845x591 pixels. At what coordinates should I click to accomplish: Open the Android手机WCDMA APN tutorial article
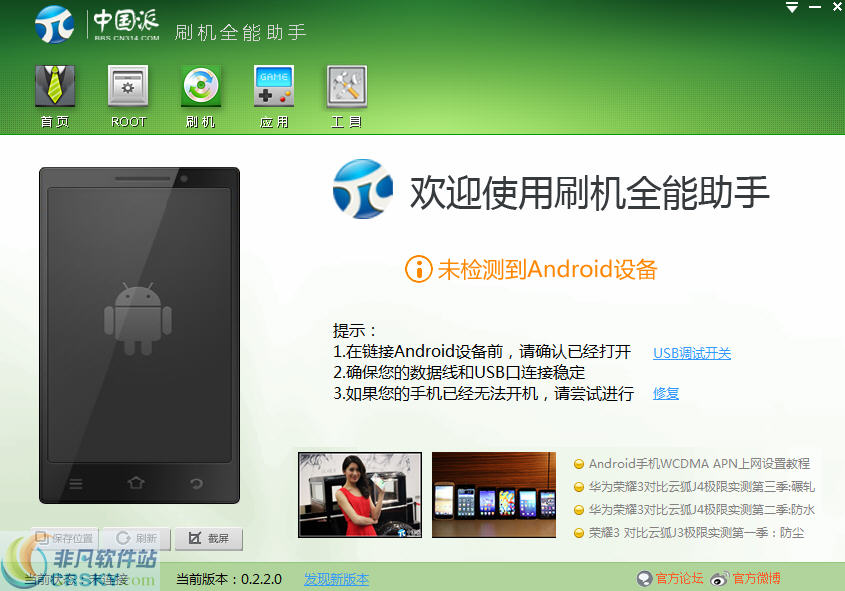[699, 464]
